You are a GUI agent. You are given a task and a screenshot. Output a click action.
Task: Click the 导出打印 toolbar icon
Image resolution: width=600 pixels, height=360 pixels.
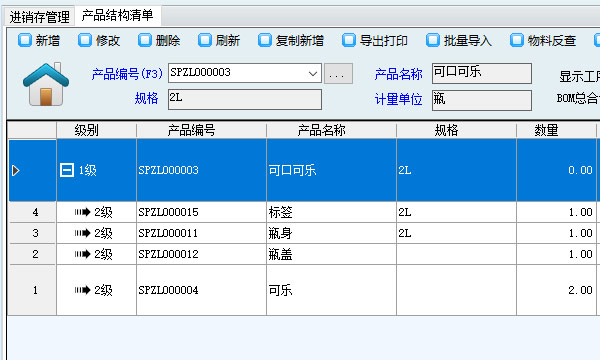[349, 40]
